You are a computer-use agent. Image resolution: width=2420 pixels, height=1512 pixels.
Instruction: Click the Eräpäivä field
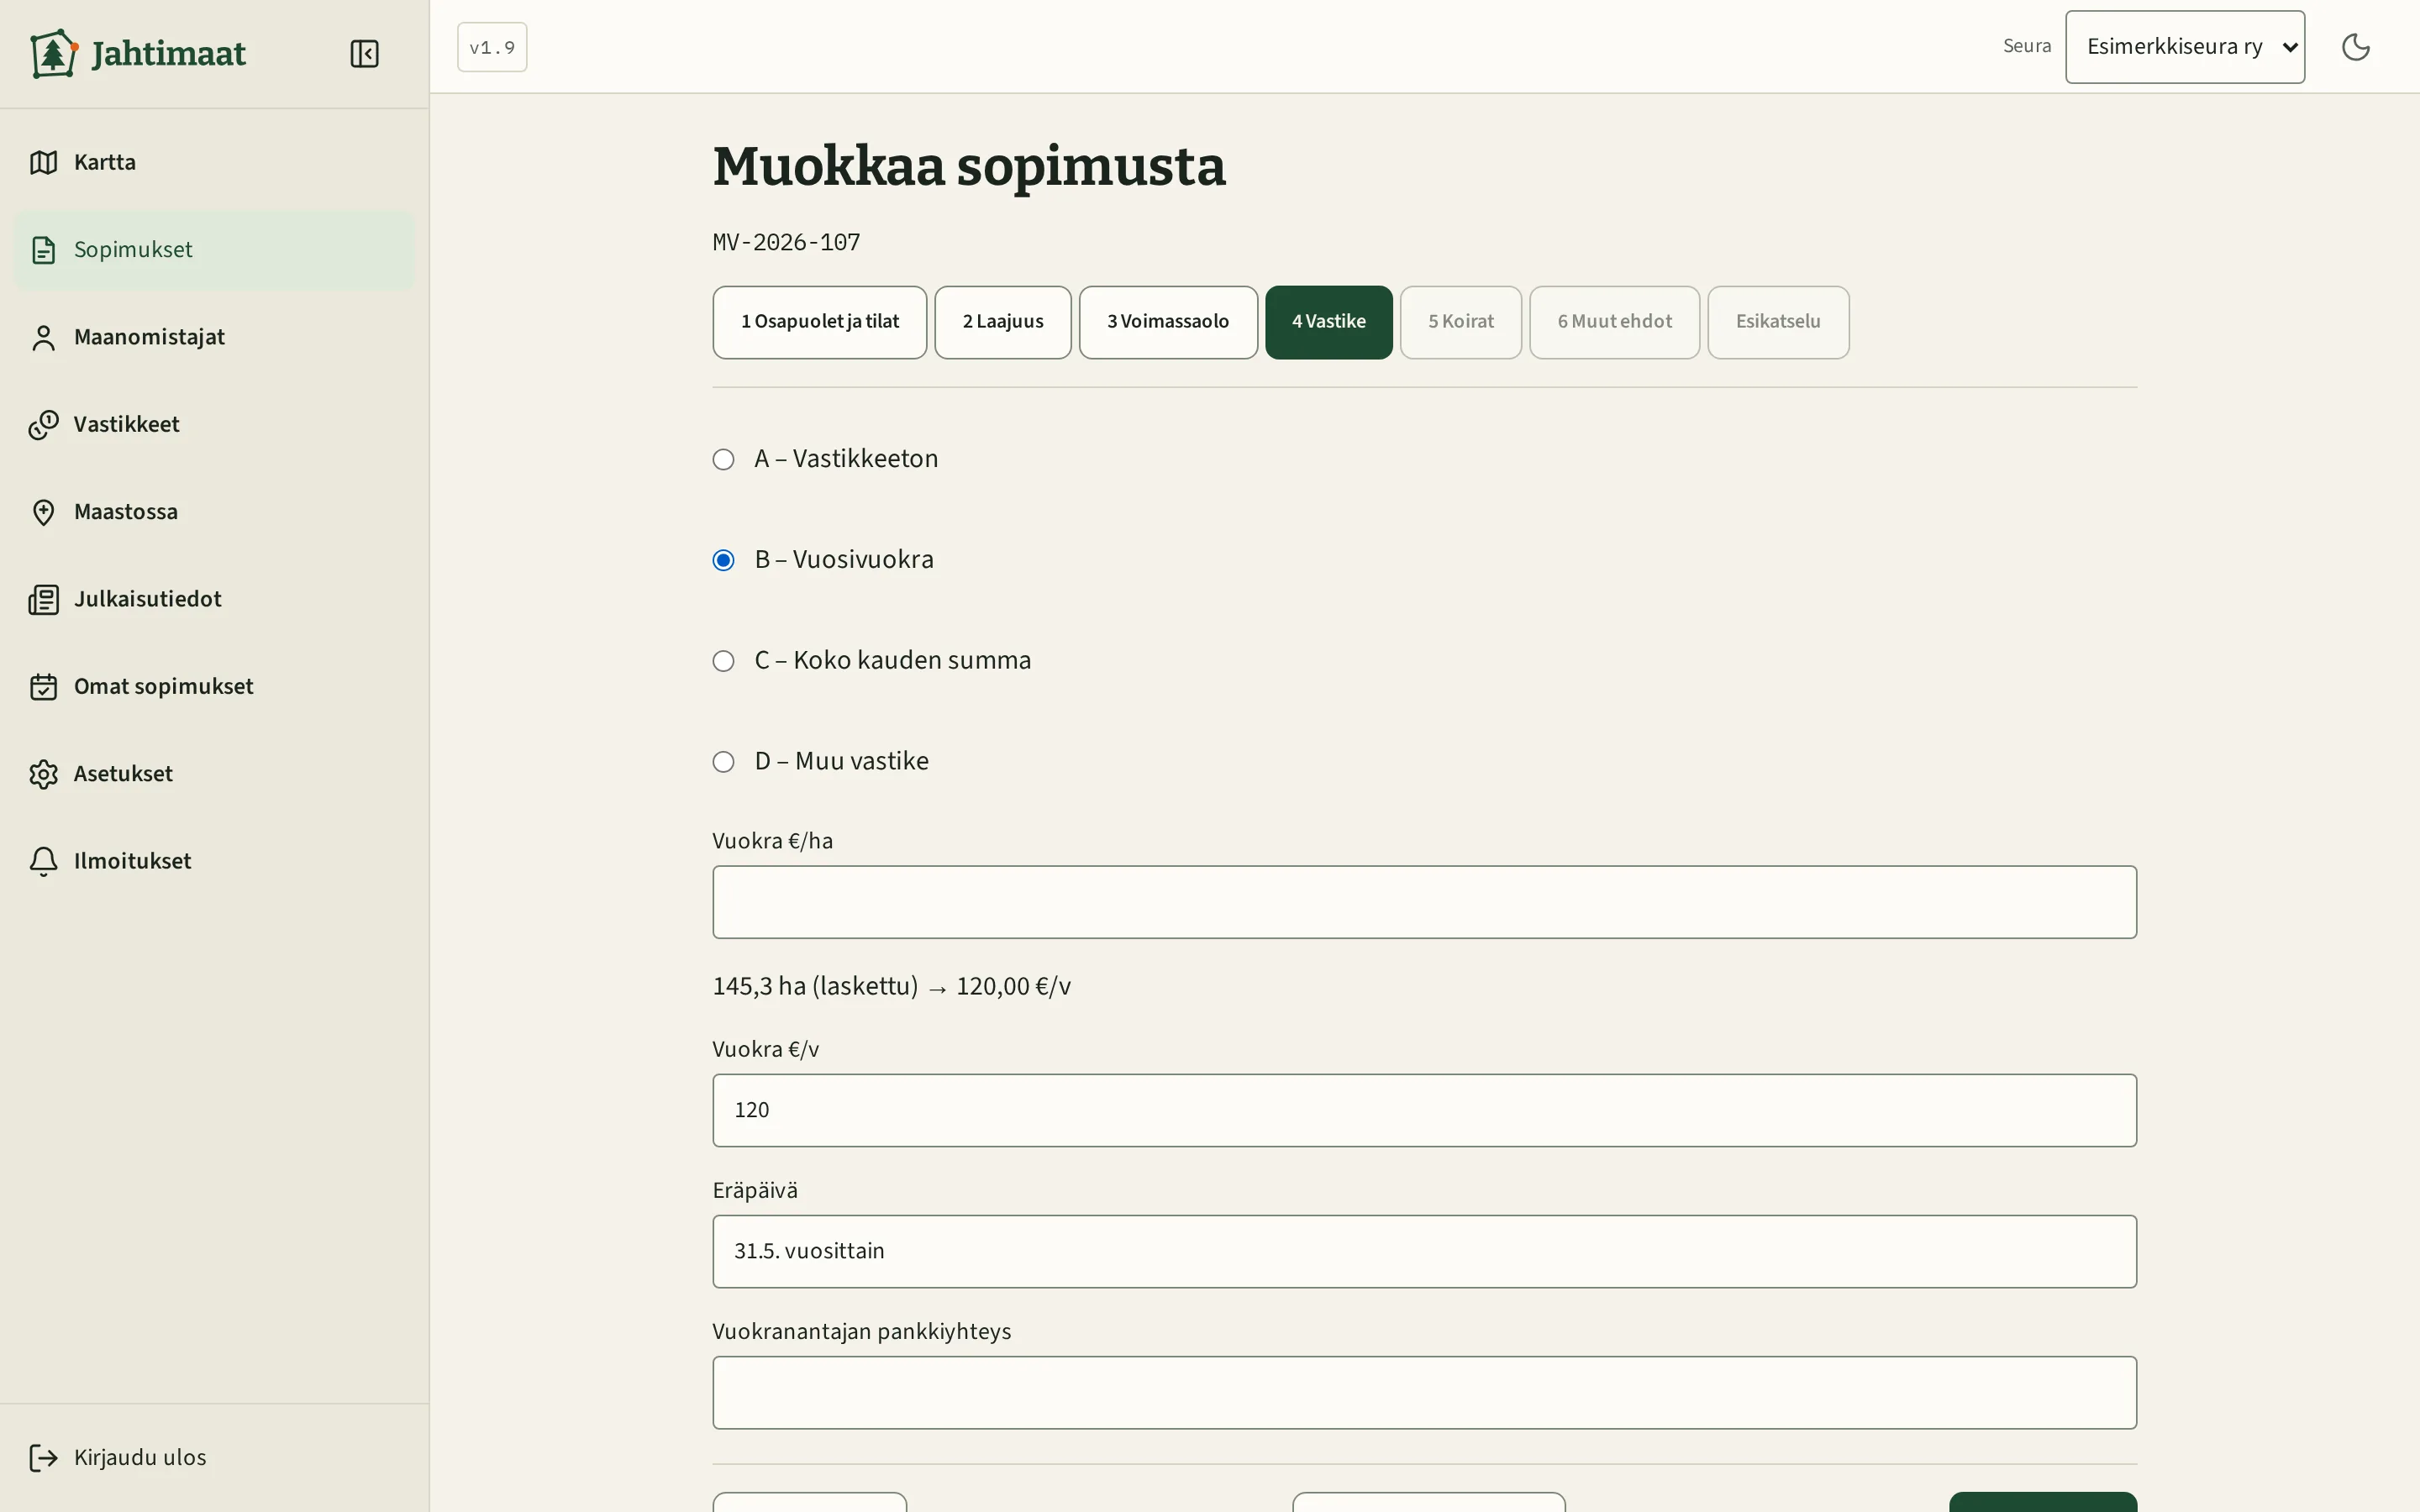click(x=1424, y=1251)
